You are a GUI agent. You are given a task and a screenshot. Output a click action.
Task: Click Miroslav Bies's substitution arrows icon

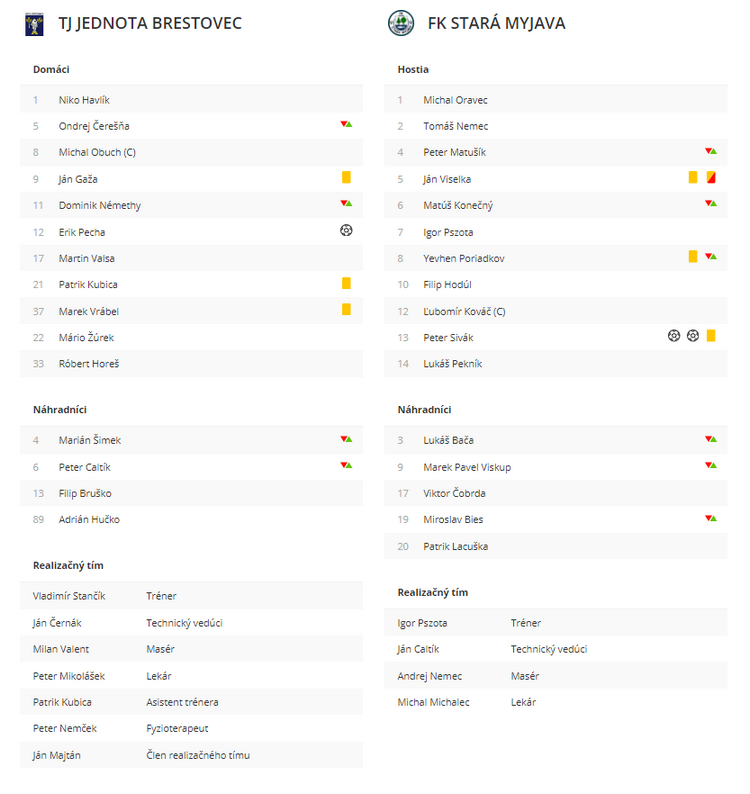click(711, 518)
